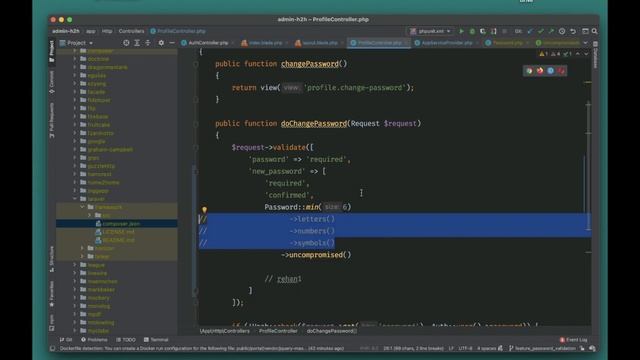Image resolution: width=640 pixels, height=360 pixels.
Task: Toggle the npm tool window side tab
Action: 52,322
